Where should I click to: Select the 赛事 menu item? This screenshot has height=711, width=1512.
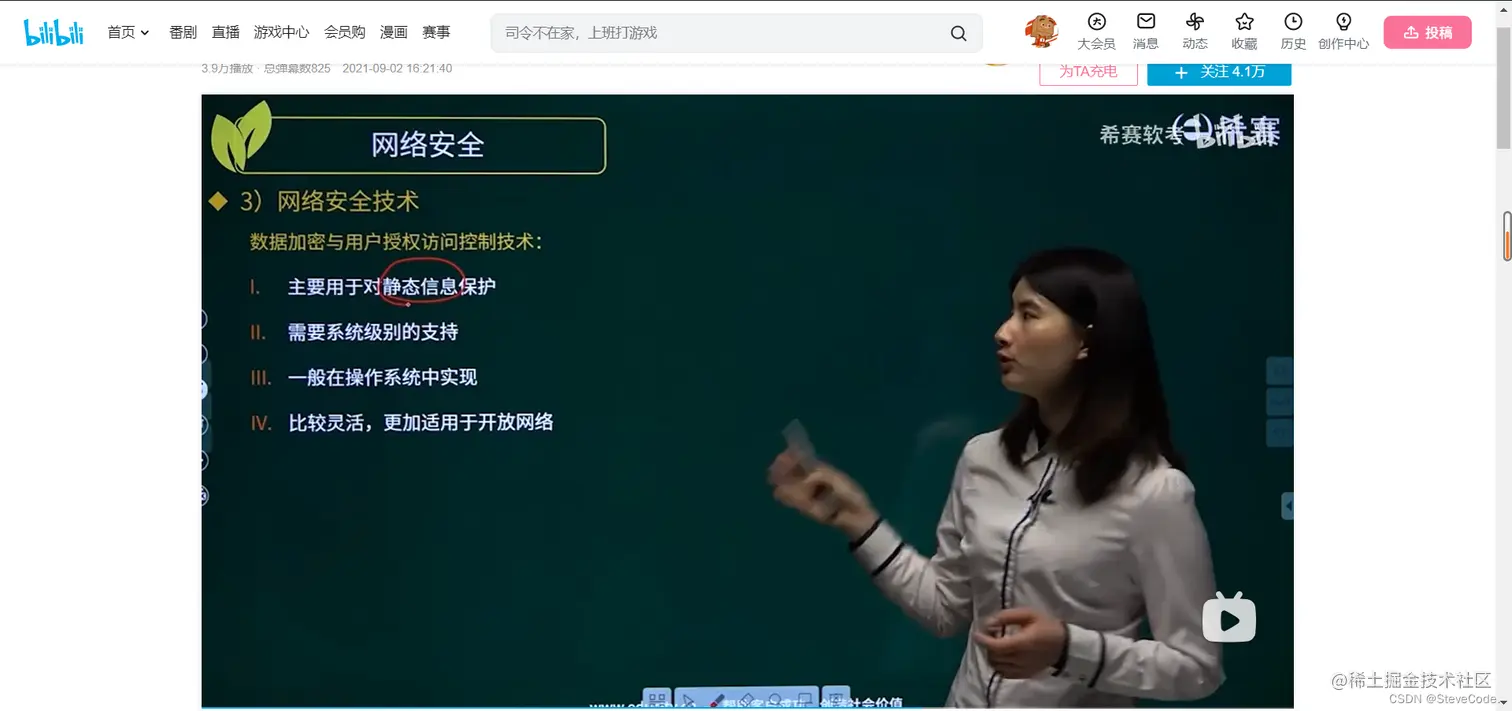[436, 31]
